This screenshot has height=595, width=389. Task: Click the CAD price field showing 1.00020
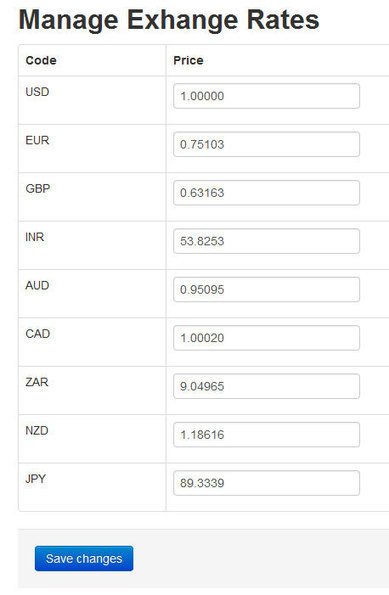(x=266, y=338)
